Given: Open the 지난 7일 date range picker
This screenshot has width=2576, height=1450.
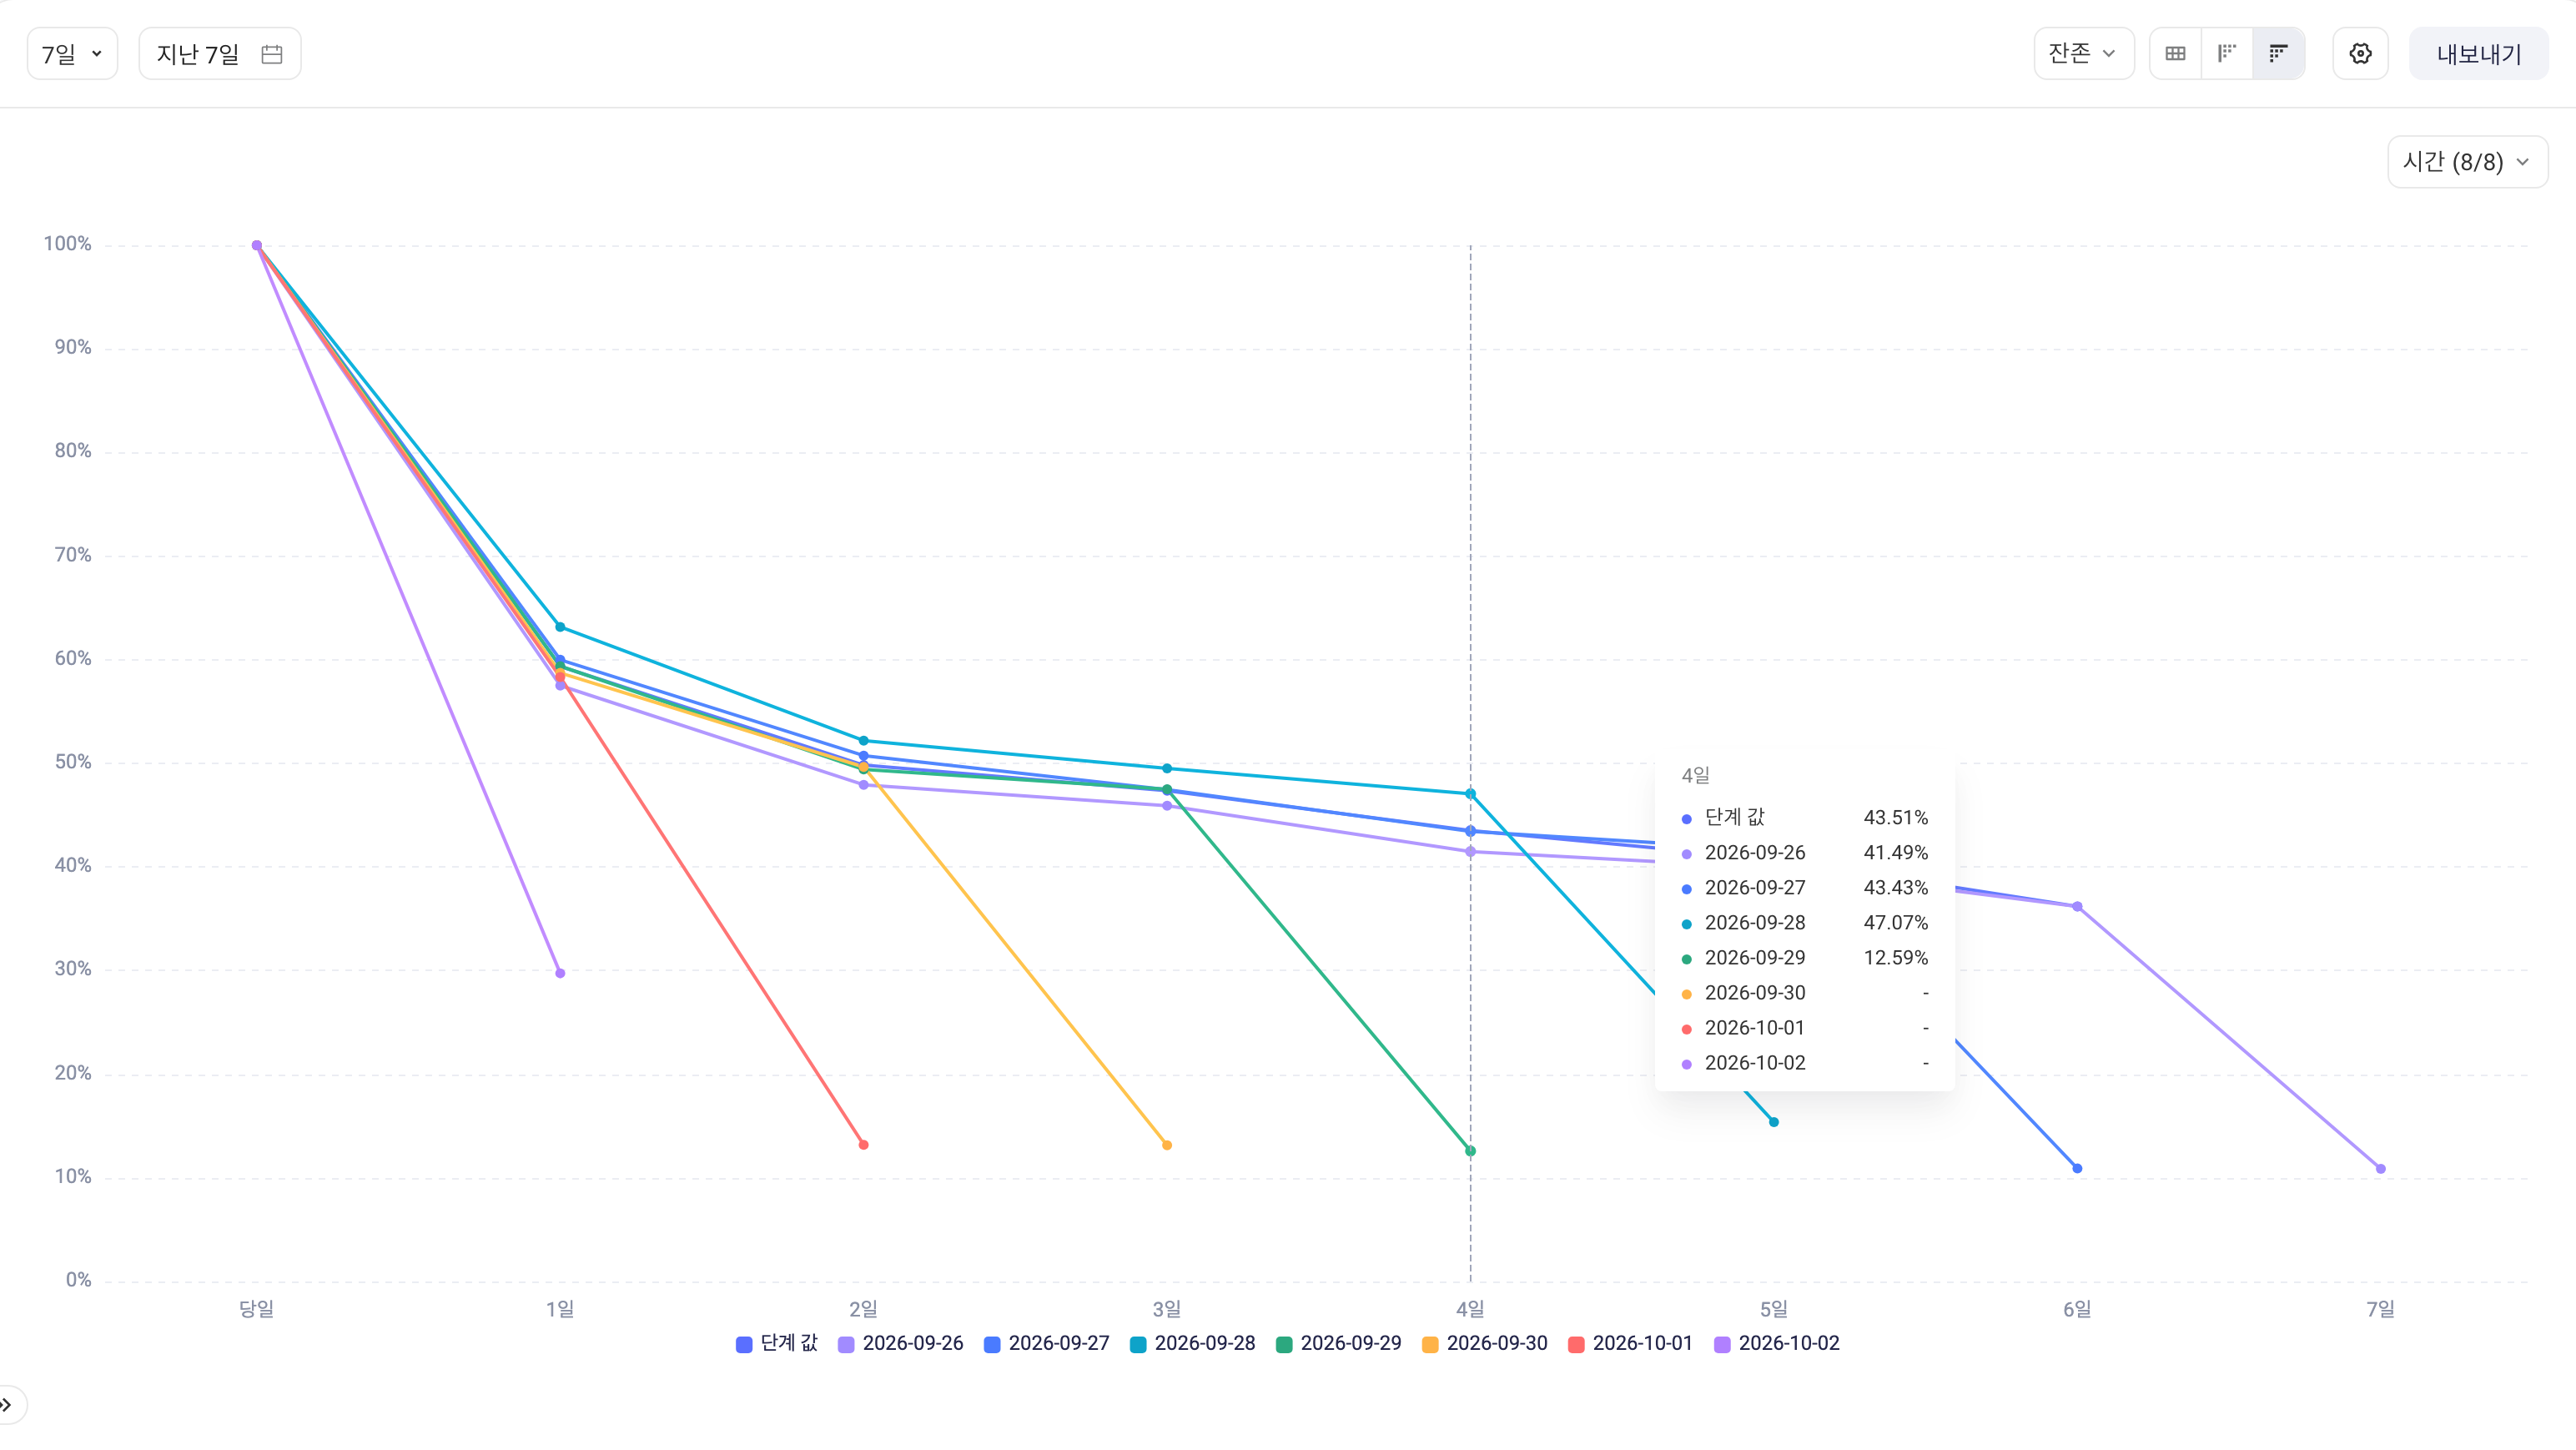Looking at the screenshot, I should (220, 54).
